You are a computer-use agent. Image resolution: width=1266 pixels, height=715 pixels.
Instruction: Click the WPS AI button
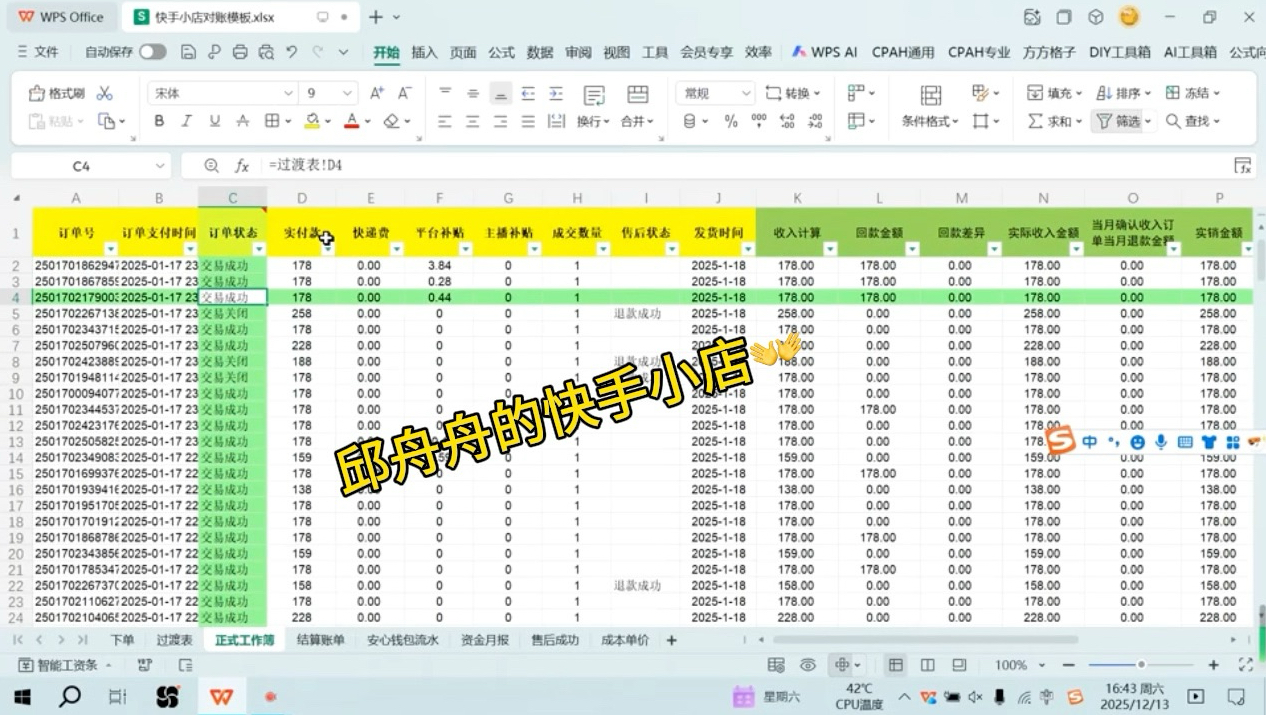[825, 52]
